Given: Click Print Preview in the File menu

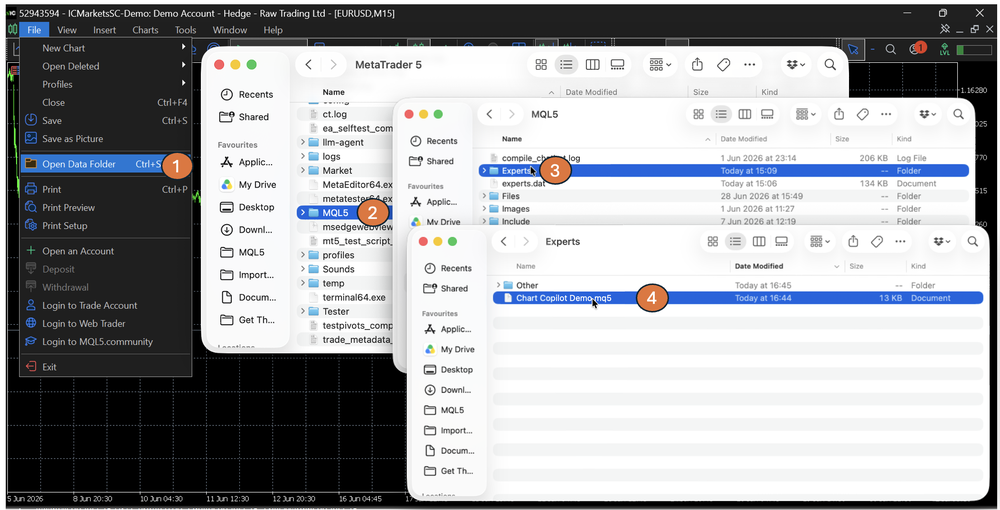Looking at the screenshot, I should pos(106,207).
